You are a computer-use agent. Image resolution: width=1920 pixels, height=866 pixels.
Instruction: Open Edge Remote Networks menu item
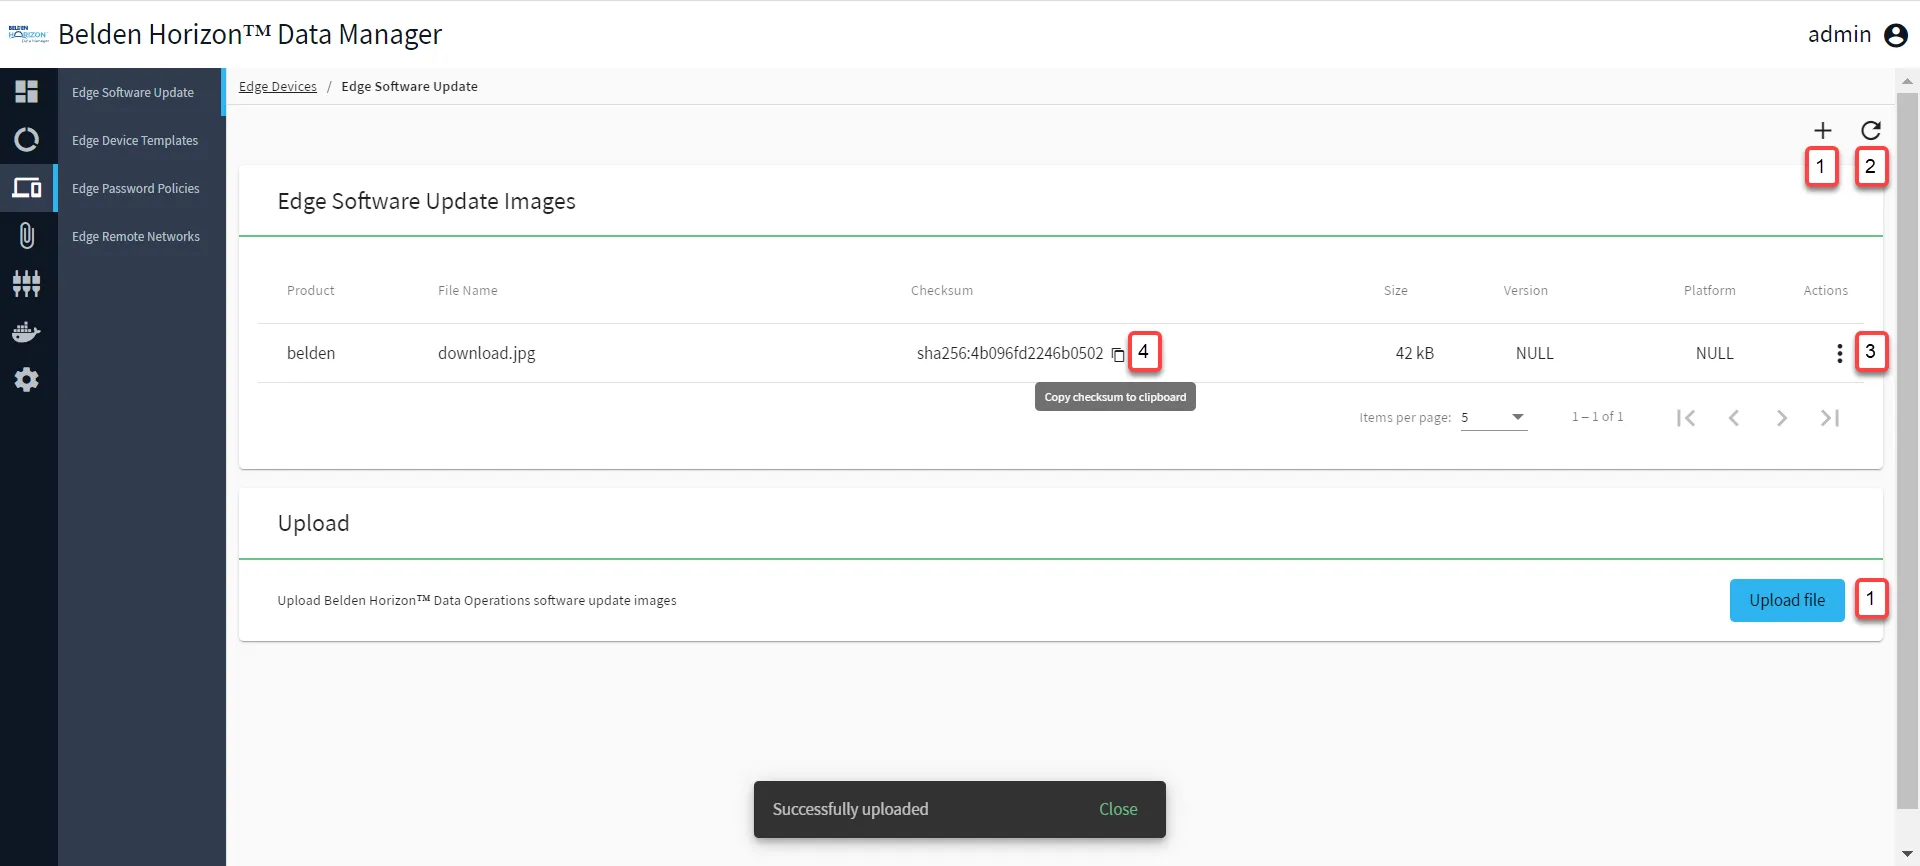pyautogui.click(x=141, y=236)
